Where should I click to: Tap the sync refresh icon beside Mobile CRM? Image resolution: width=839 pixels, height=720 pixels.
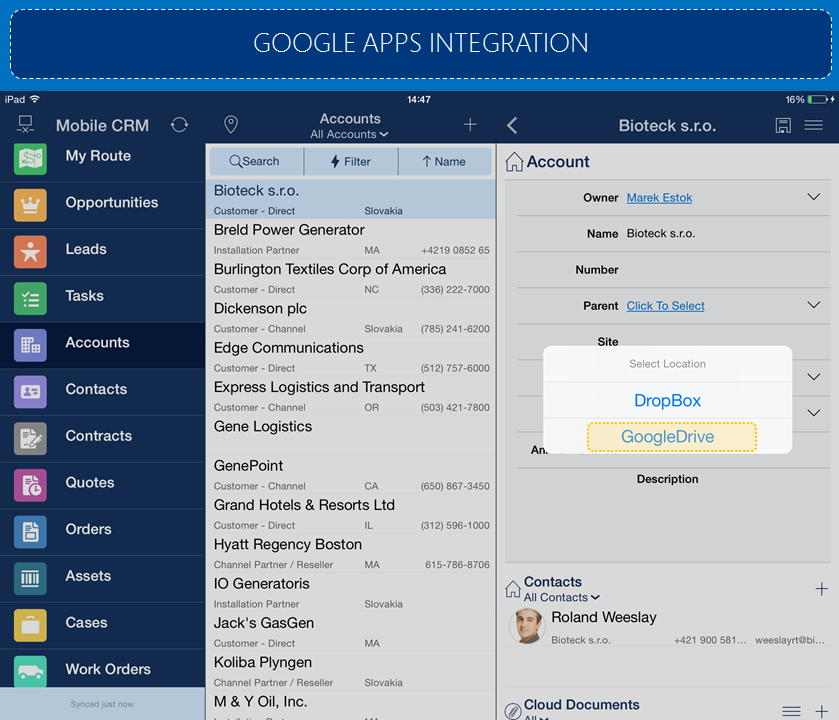[179, 125]
